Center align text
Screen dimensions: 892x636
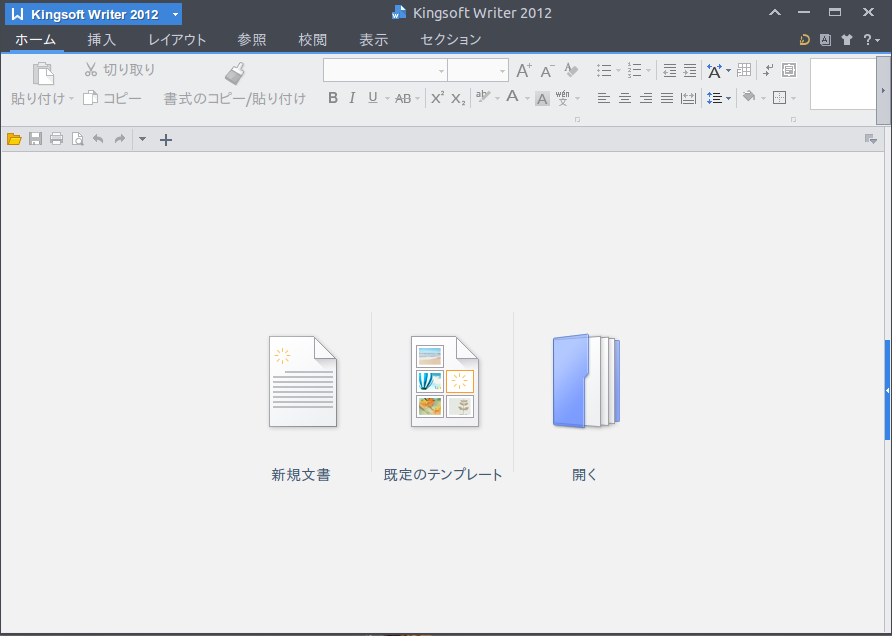625,98
